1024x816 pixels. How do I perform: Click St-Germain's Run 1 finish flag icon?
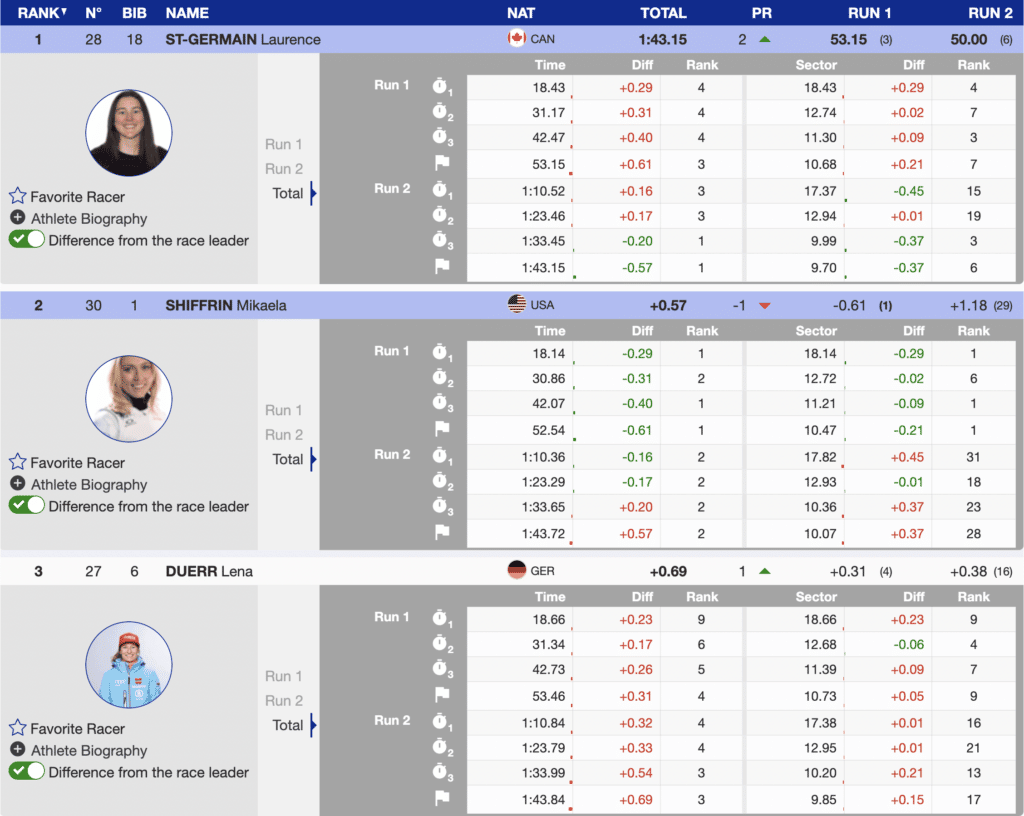click(x=441, y=163)
